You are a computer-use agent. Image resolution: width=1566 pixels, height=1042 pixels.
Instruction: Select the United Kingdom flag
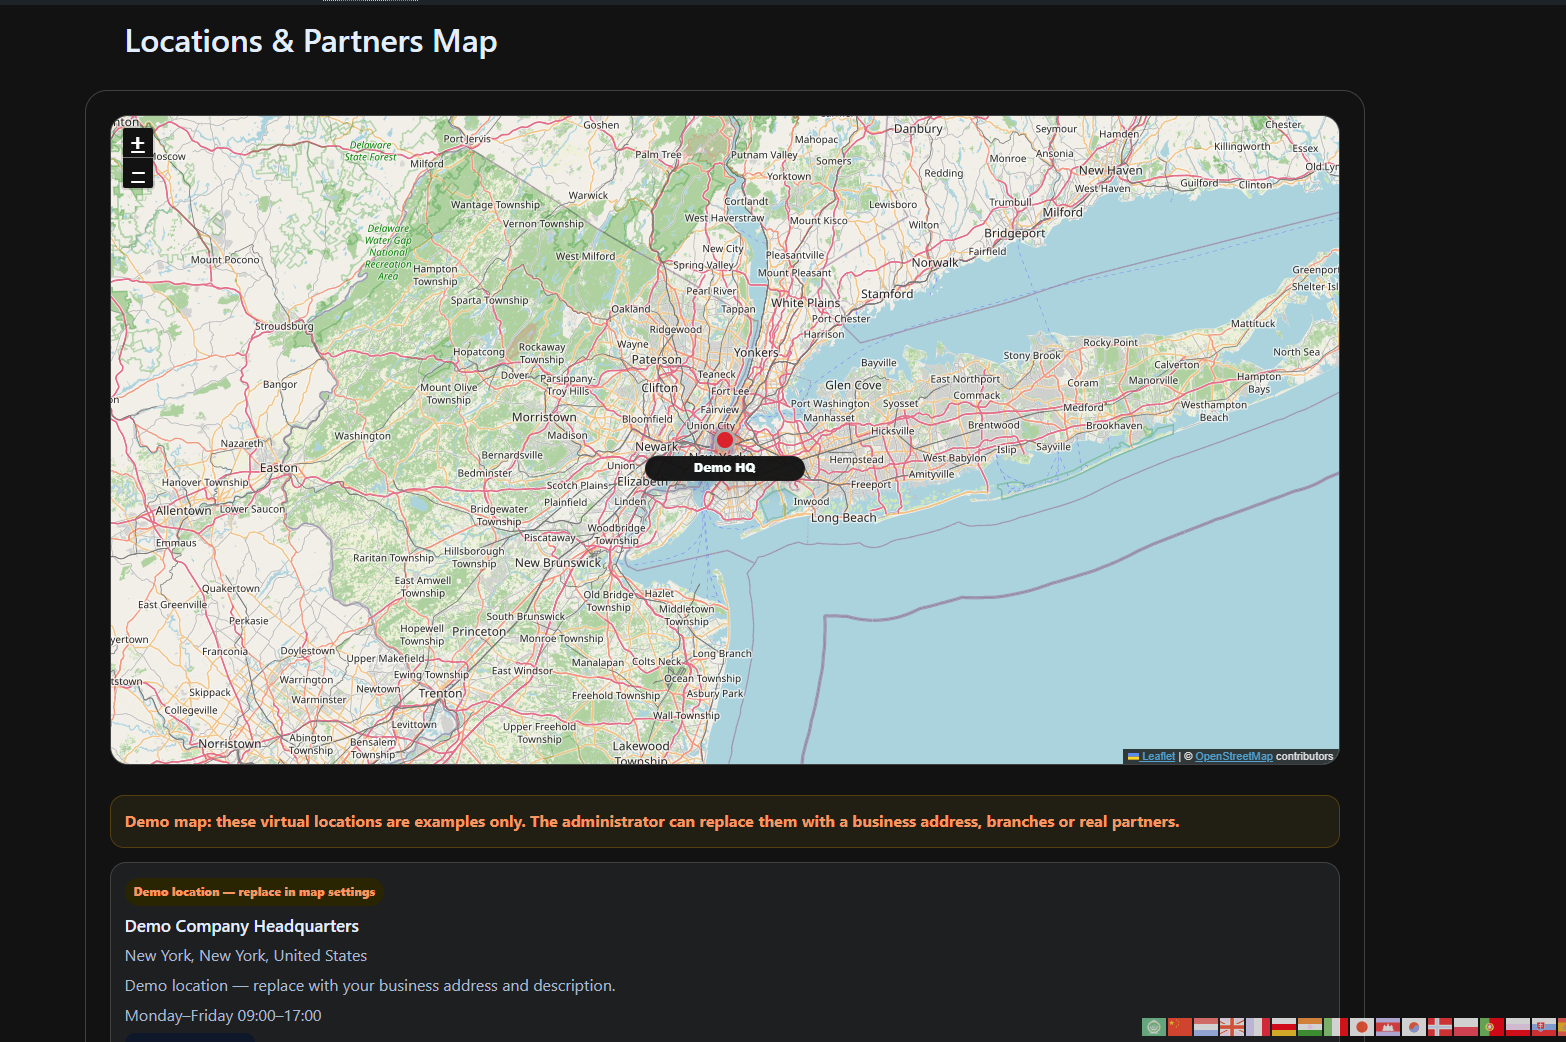pos(1232,1027)
